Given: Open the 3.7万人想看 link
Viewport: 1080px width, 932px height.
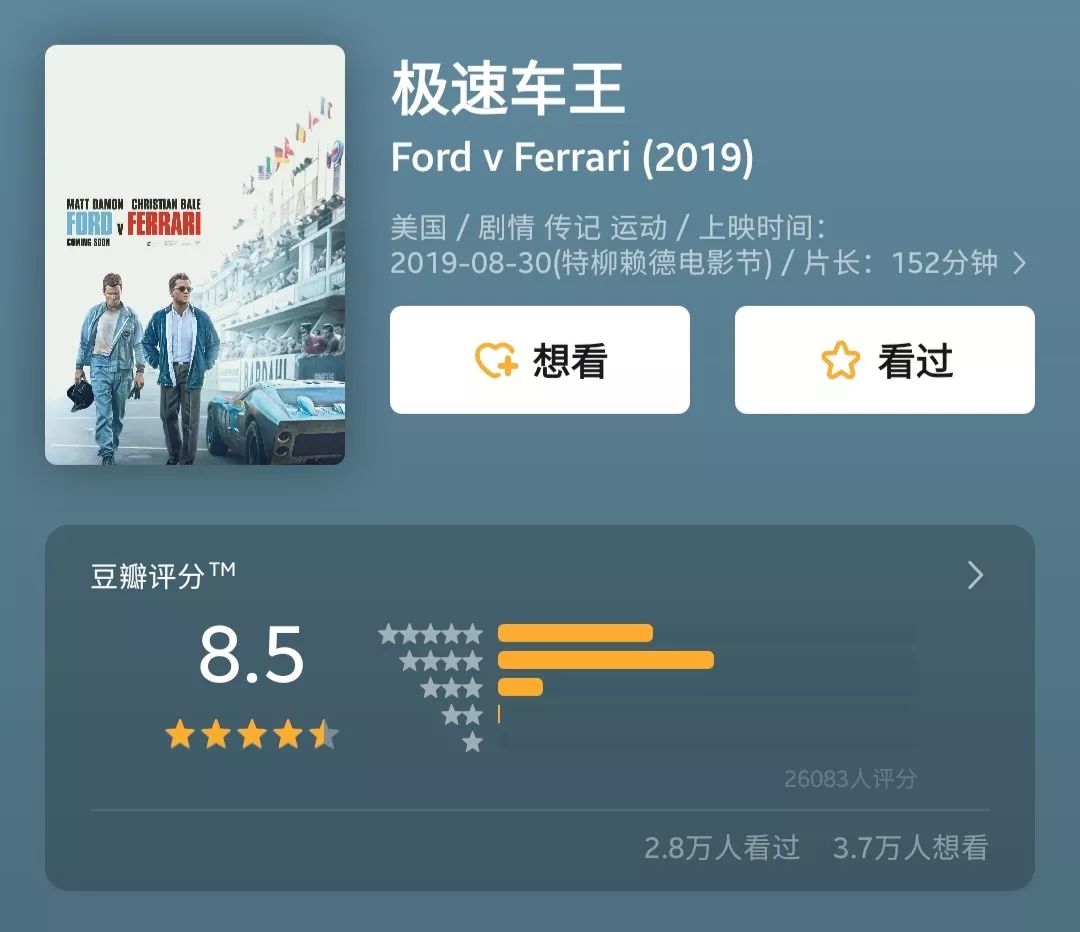Looking at the screenshot, I should [x=910, y=848].
